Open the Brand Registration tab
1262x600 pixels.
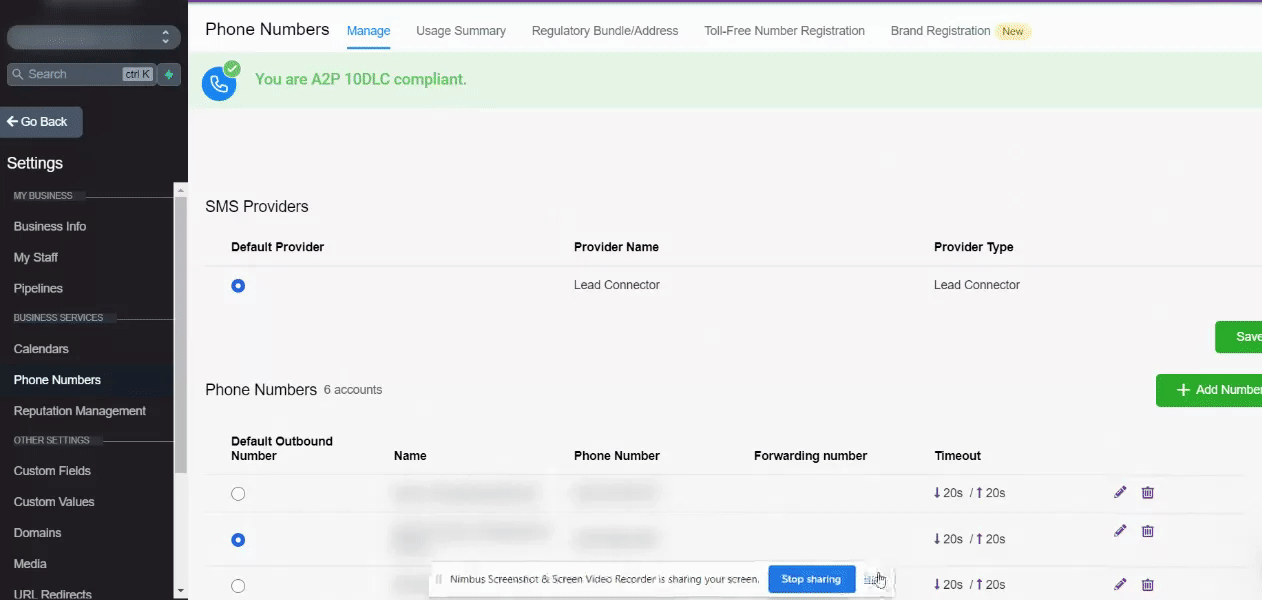click(x=940, y=31)
